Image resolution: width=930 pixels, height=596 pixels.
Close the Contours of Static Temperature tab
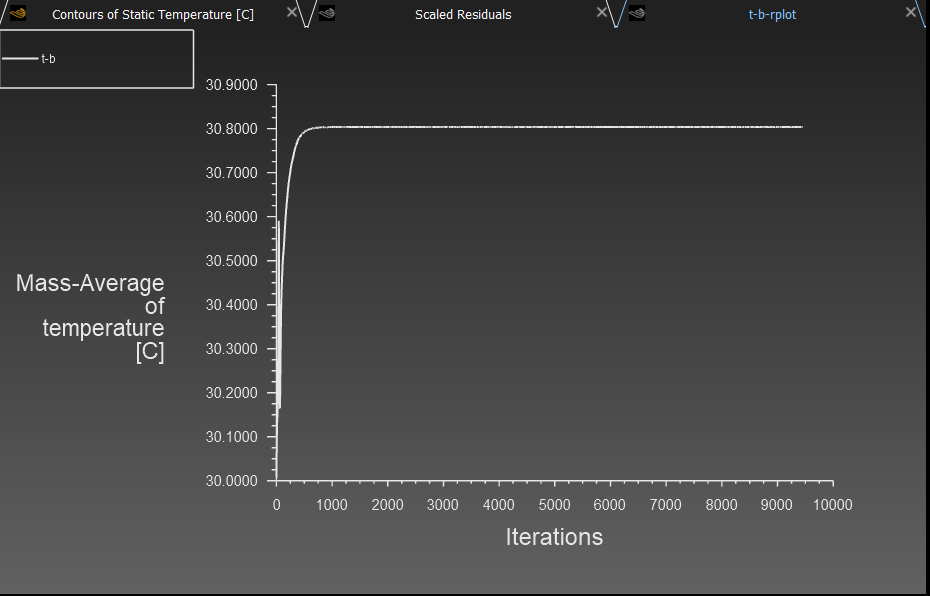coord(291,12)
